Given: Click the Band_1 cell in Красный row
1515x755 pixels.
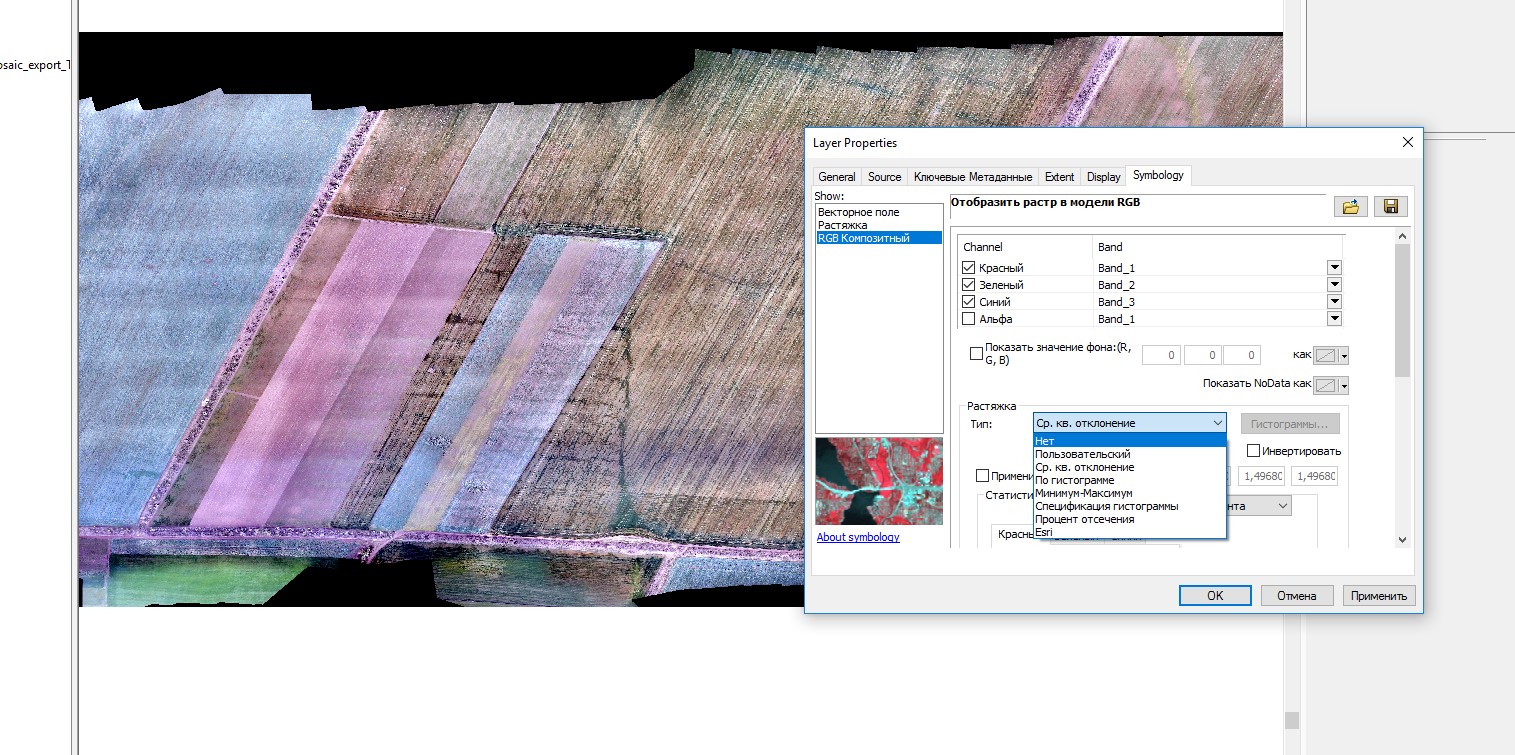Looking at the screenshot, I should pos(1209,268).
